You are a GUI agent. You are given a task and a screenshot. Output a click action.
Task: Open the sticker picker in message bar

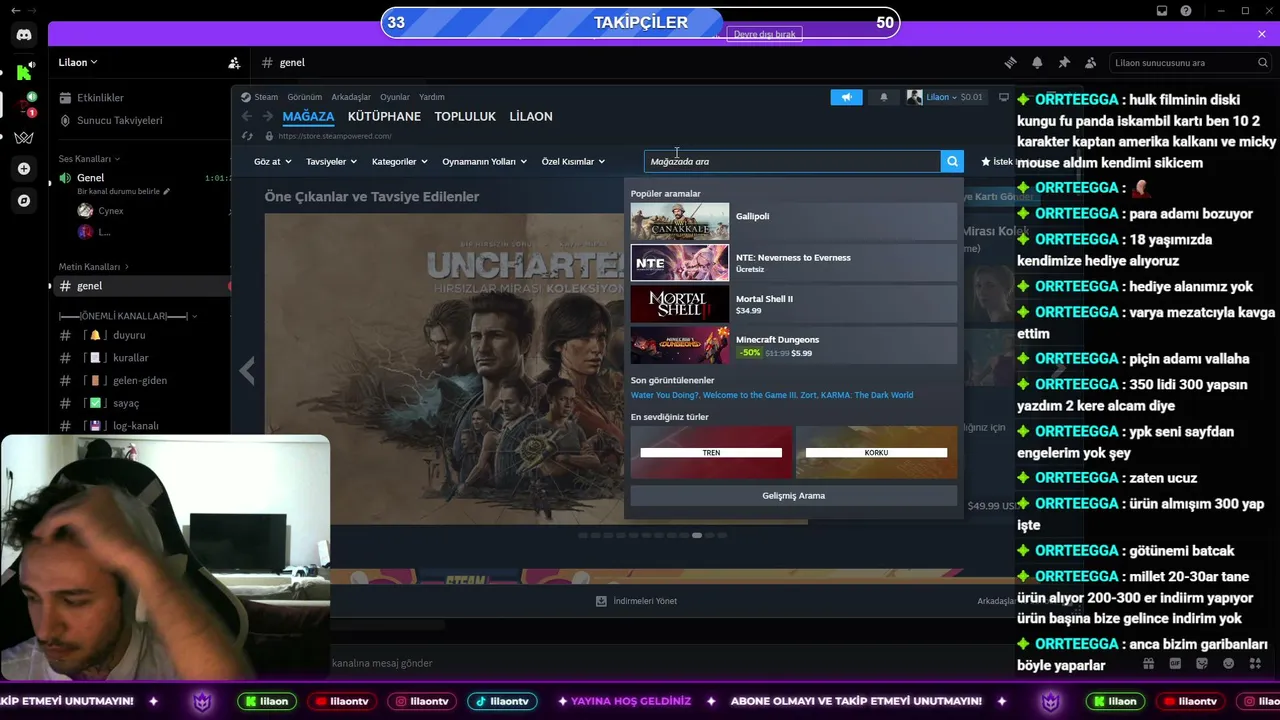point(1202,663)
